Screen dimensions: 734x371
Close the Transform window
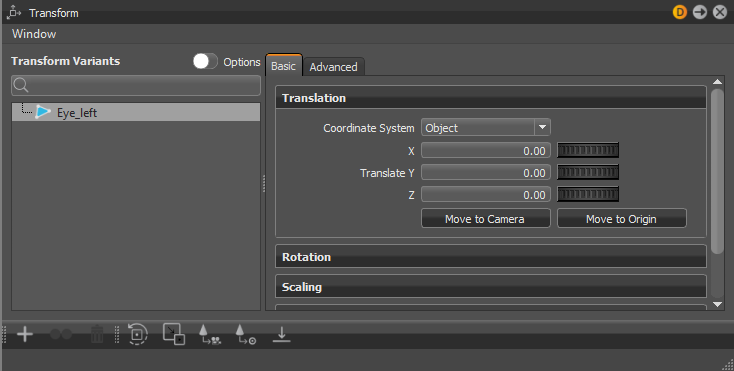click(x=720, y=12)
